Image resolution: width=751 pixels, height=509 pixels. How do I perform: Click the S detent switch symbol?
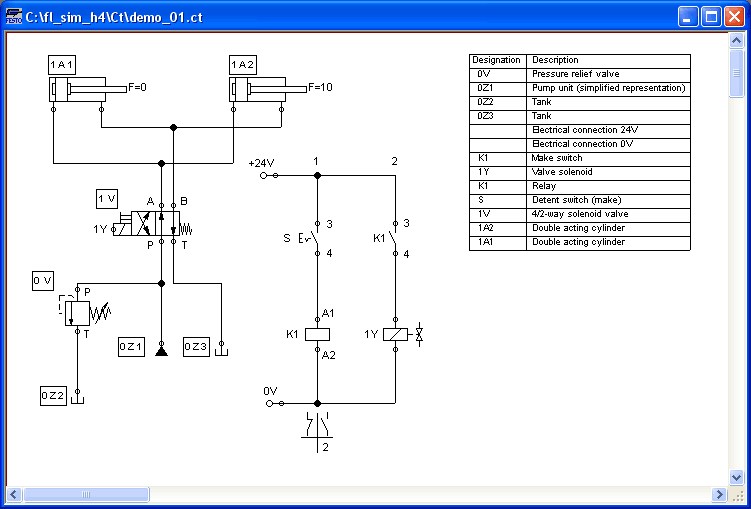coord(310,238)
